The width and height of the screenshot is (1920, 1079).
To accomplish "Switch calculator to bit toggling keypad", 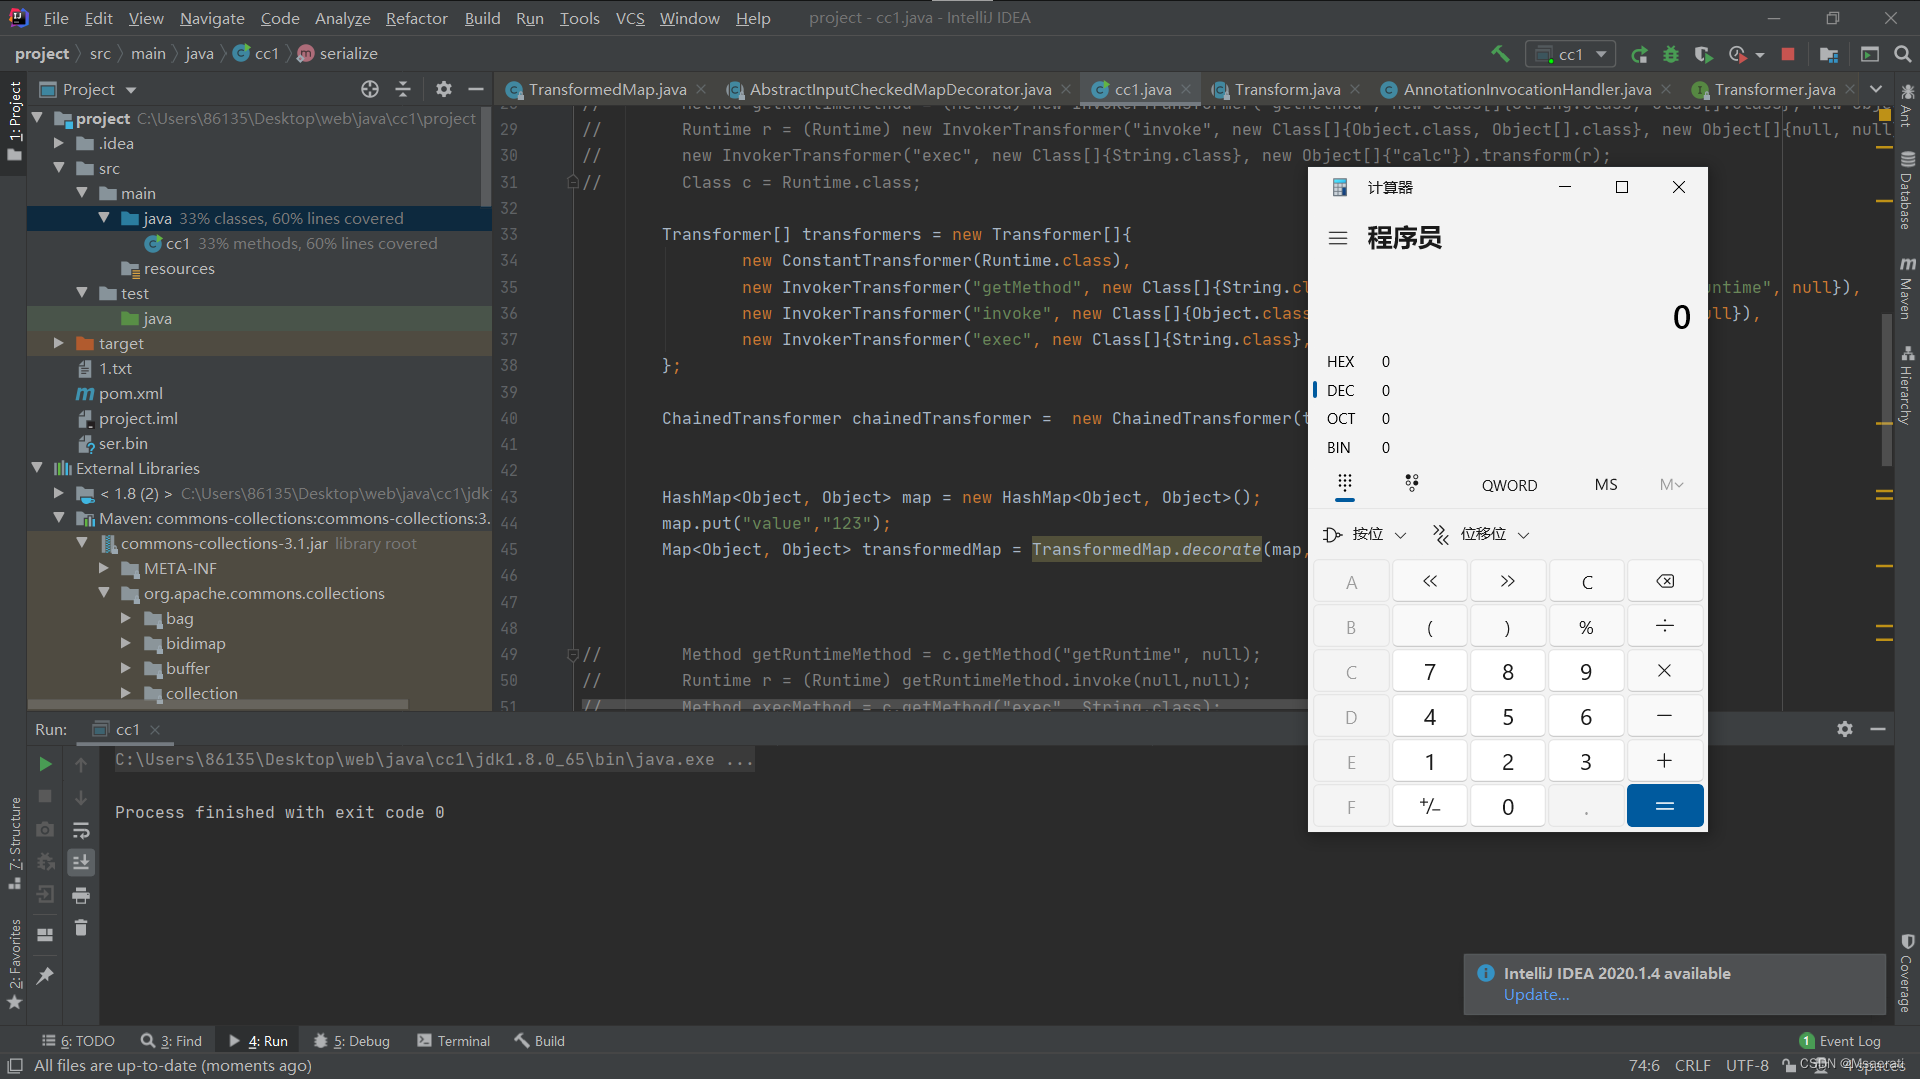I will pos(1411,484).
